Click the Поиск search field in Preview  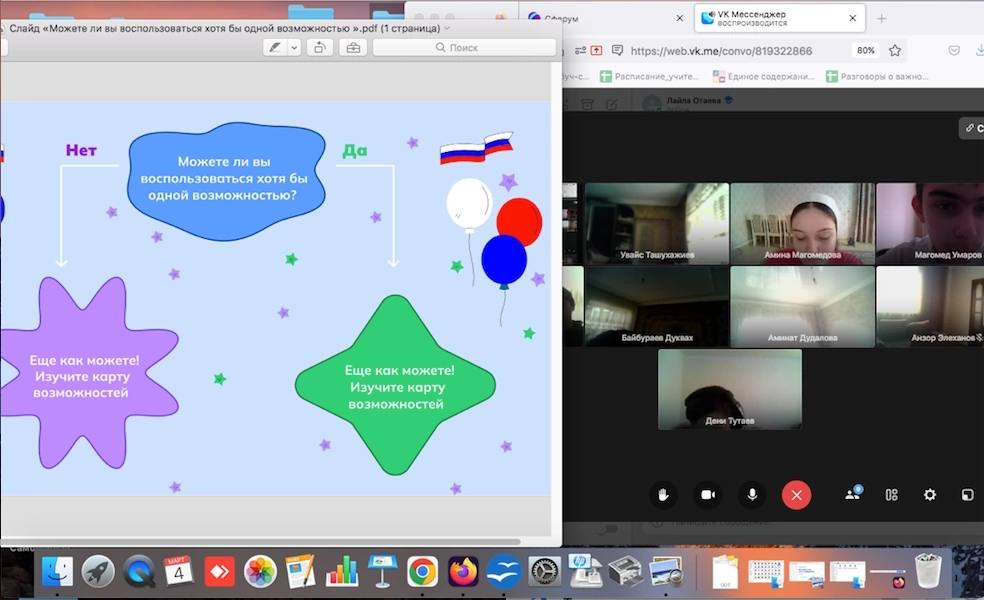464,48
